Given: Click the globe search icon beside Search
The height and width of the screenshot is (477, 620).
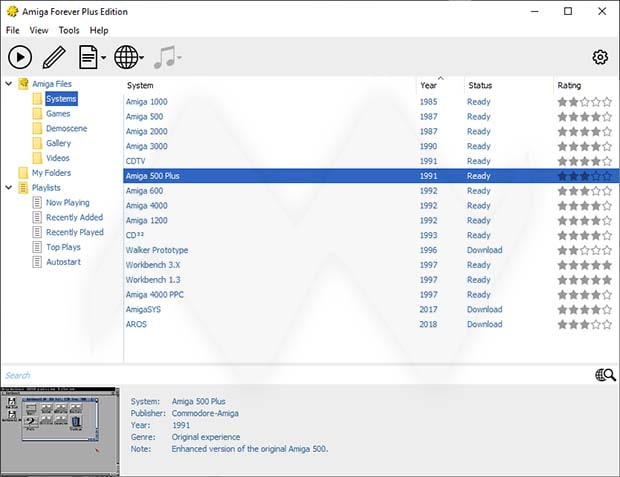Looking at the screenshot, I should coord(605,375).
